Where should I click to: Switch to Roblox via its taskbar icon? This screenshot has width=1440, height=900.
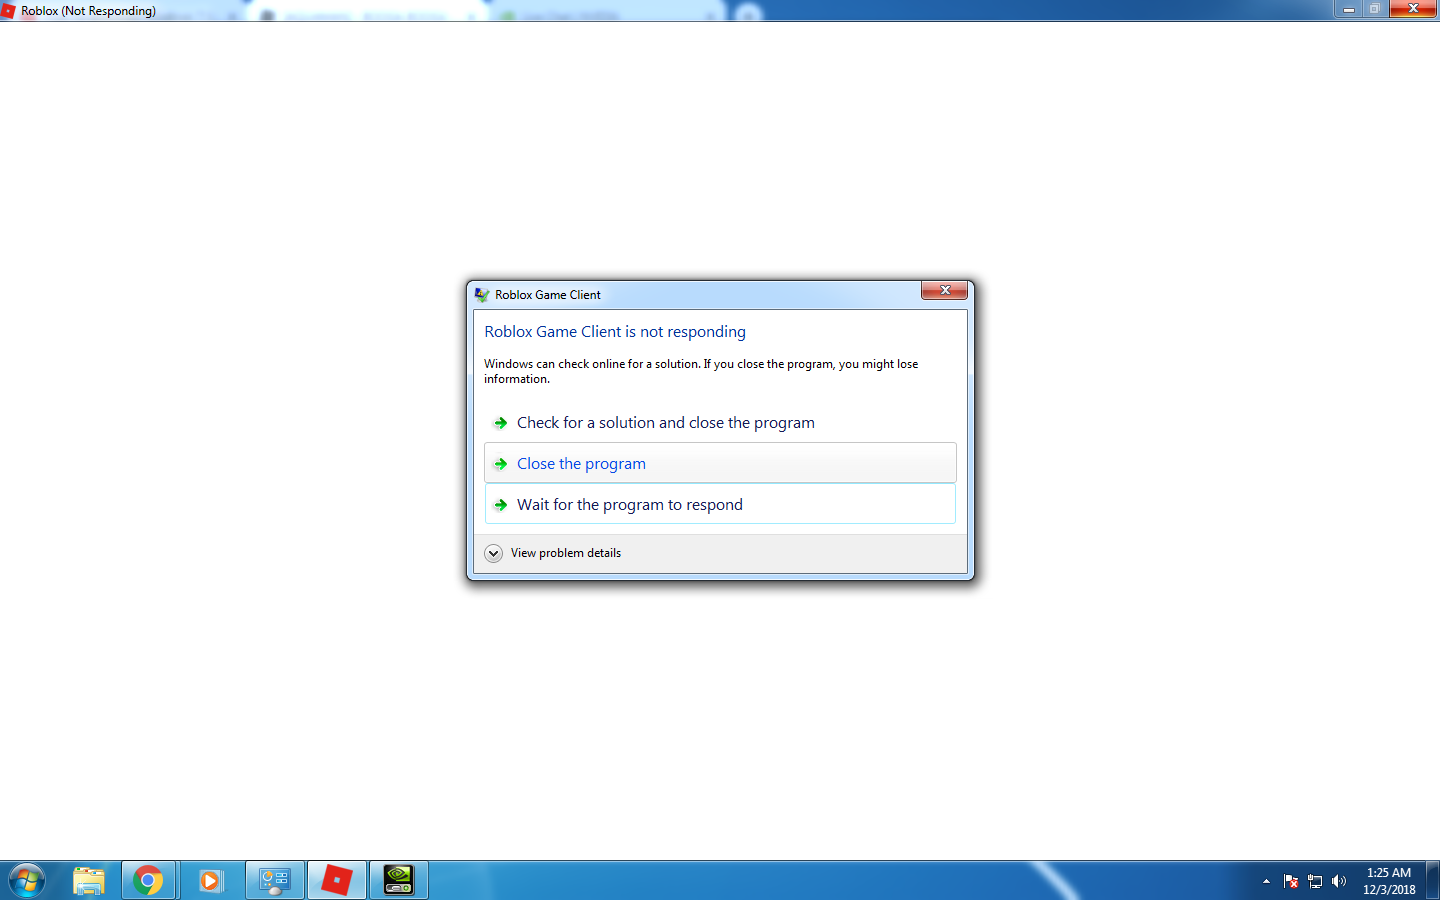[x=337, y=880]
